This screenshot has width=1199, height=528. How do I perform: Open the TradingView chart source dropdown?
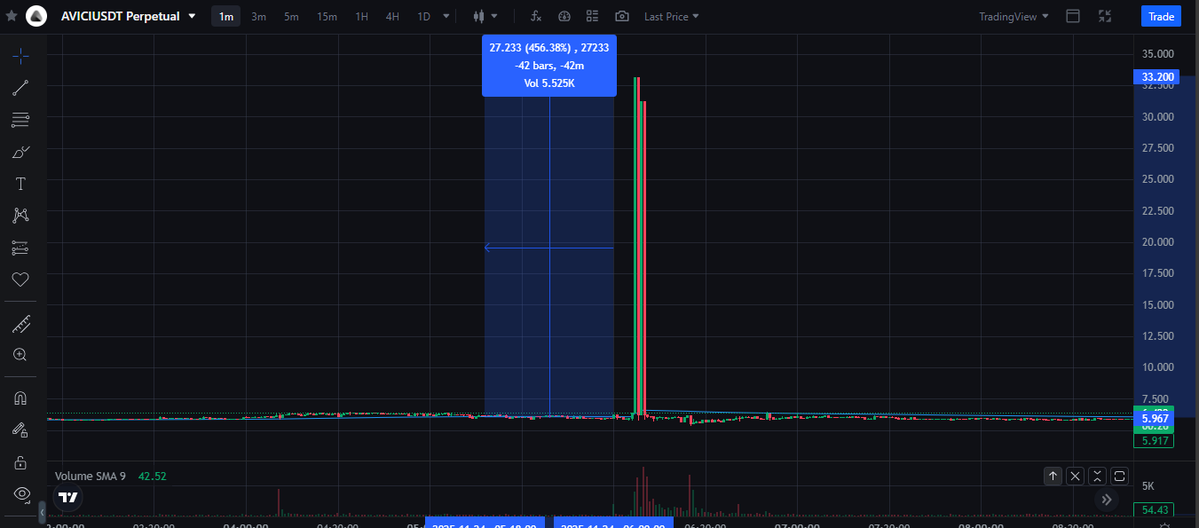pyautogui.click(x=1014, y=16)
